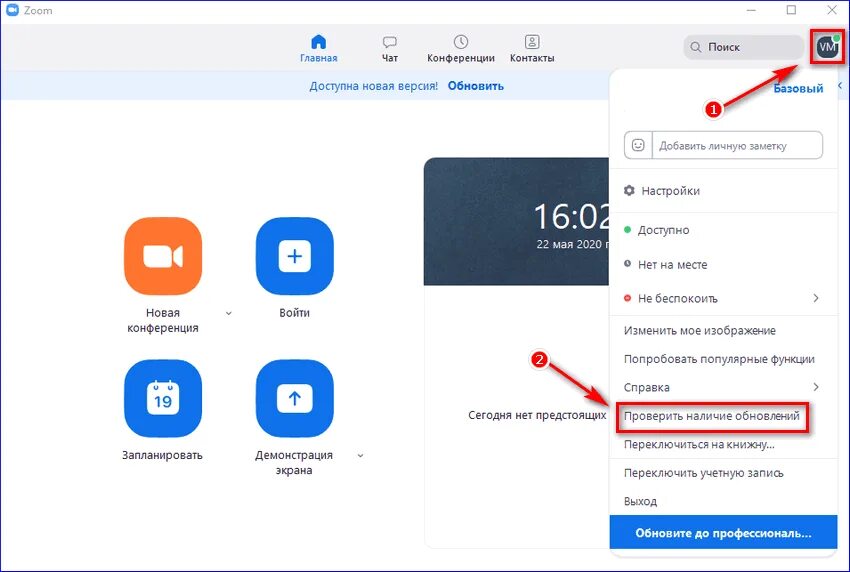850x572 pixels.
Task: Minimize the Zoom window
Action: (751, 10)
